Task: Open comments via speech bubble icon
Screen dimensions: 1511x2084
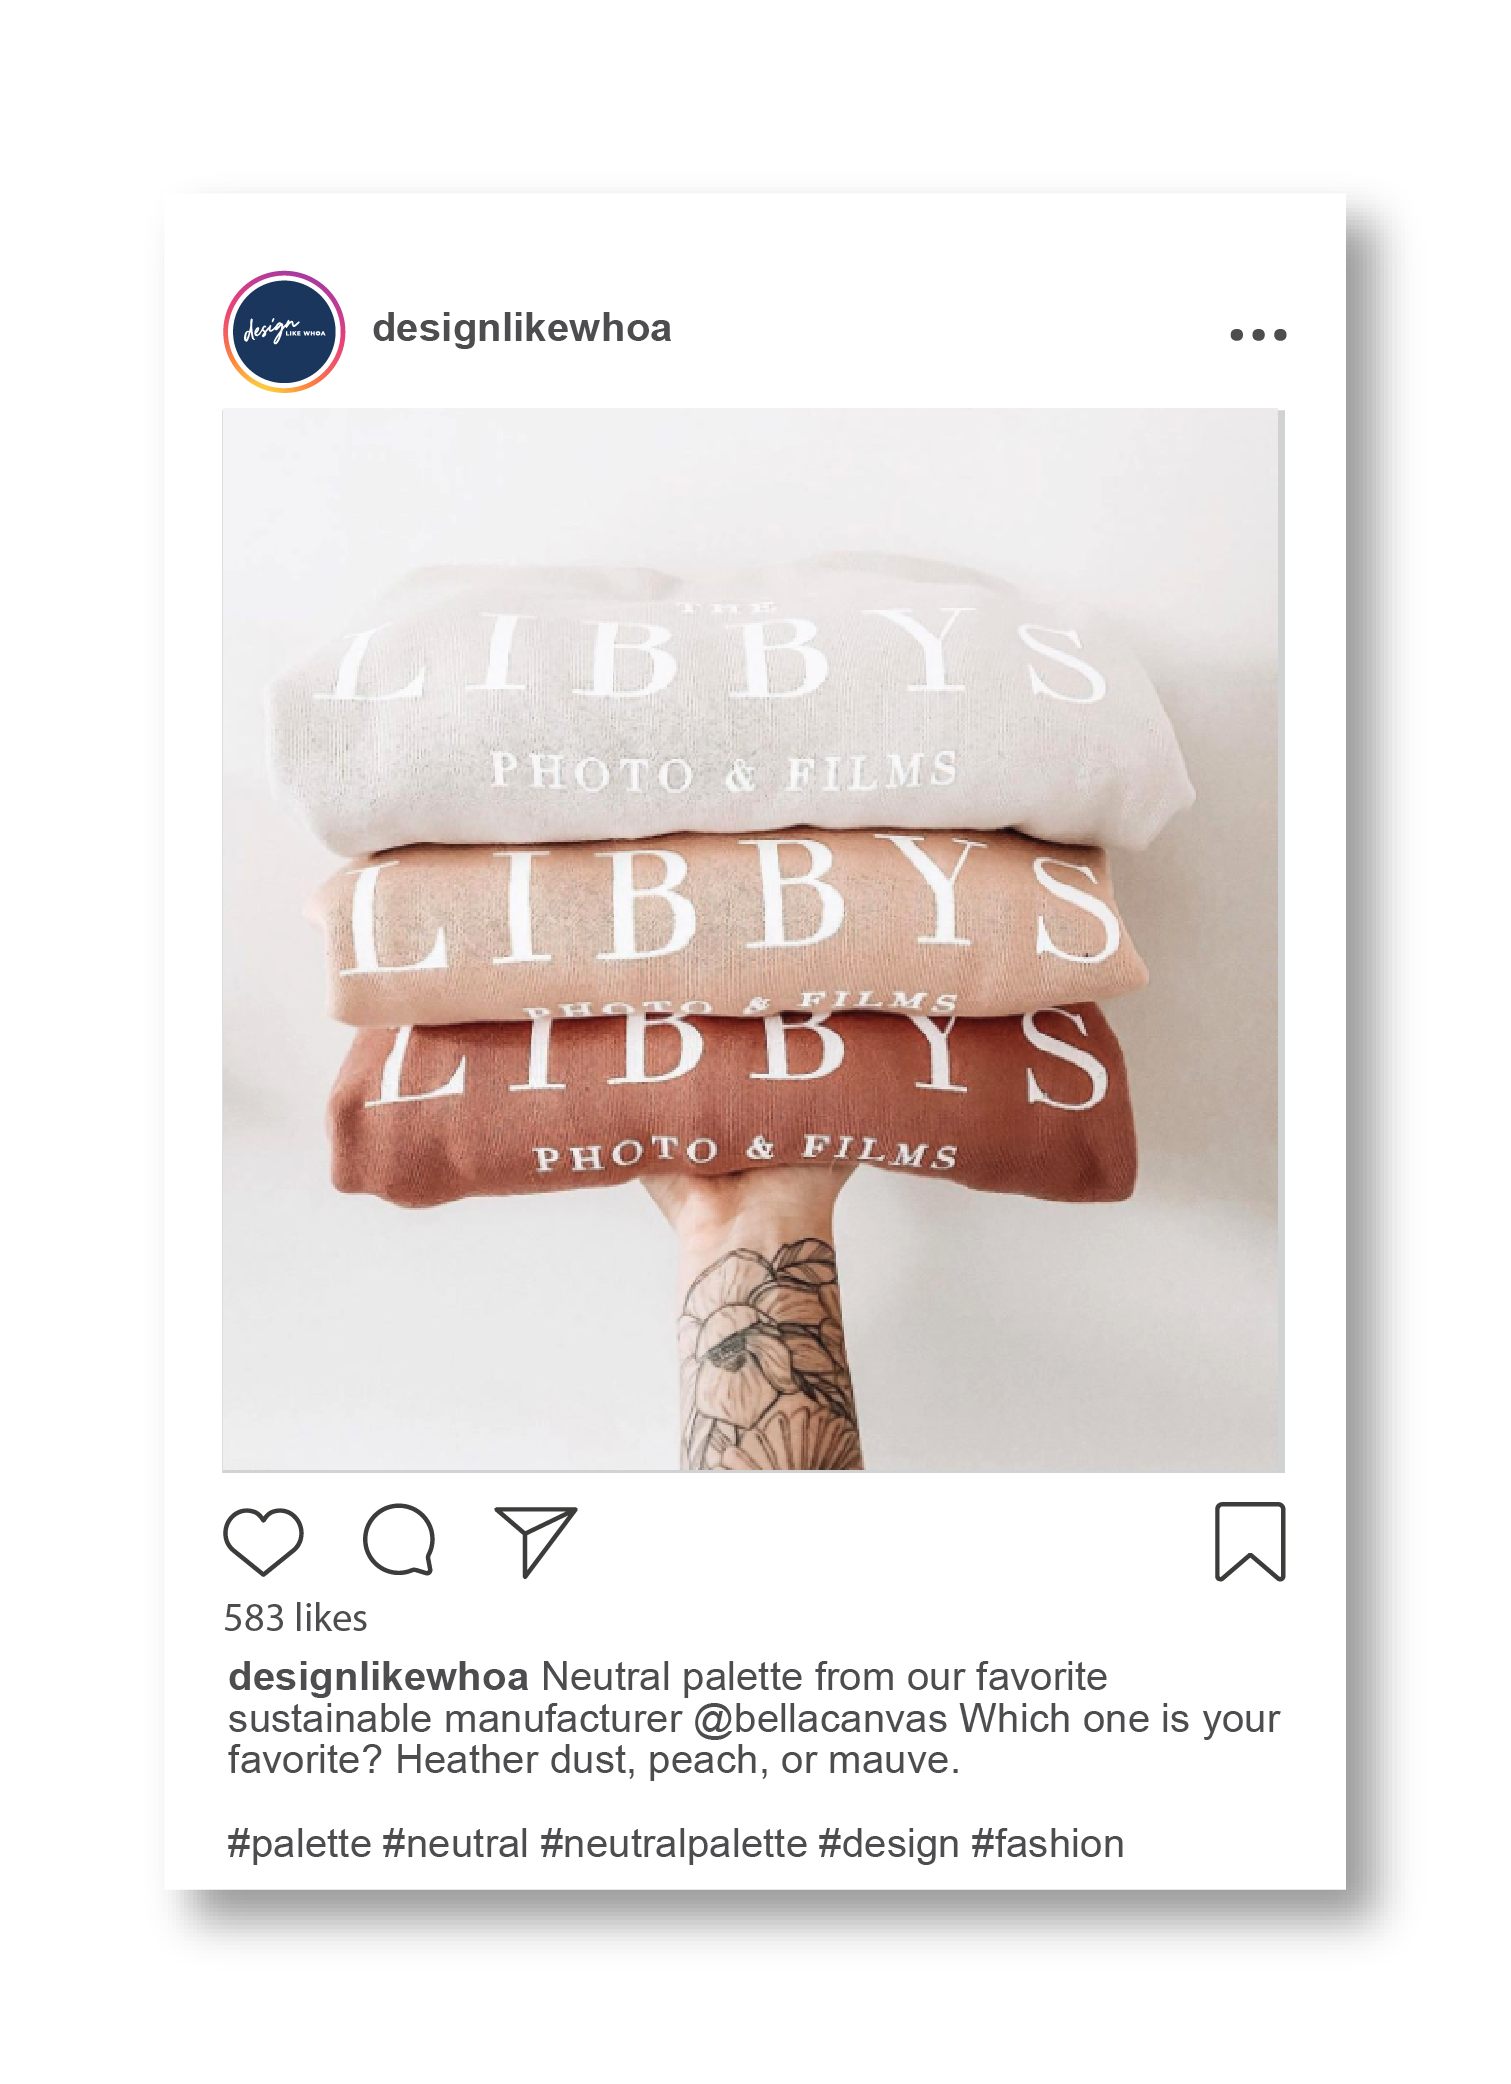Action: [x=399, y=1541]
